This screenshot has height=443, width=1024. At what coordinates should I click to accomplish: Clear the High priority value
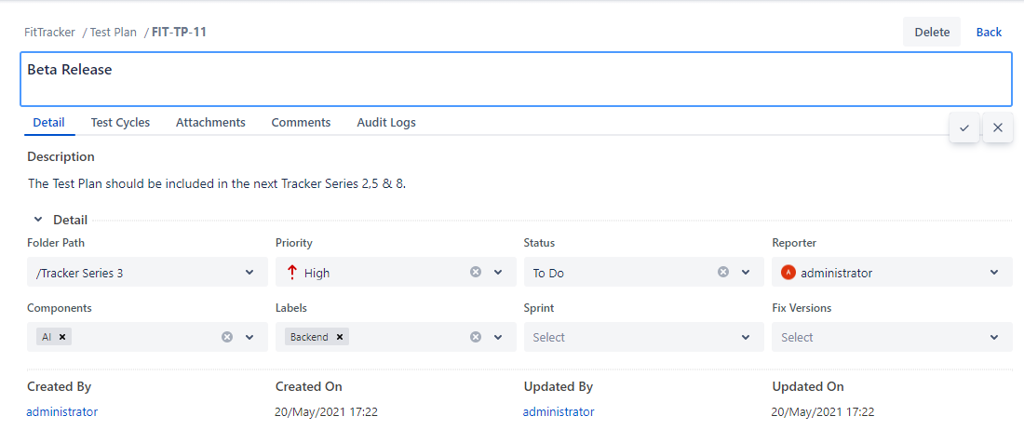[x=475, y=272]
